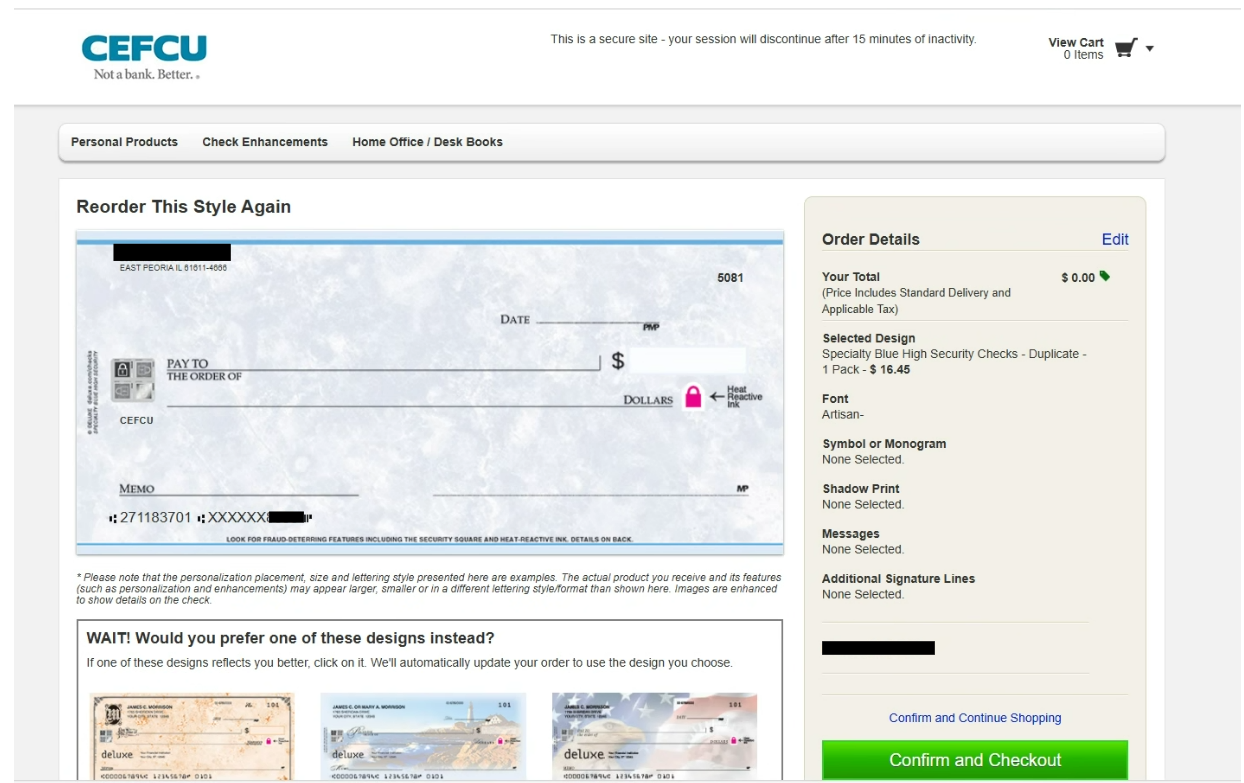This screenshot has height=783, width=1244.
Task: Click the Edit link in Order Details
Action: click(x=1115, y=239)
